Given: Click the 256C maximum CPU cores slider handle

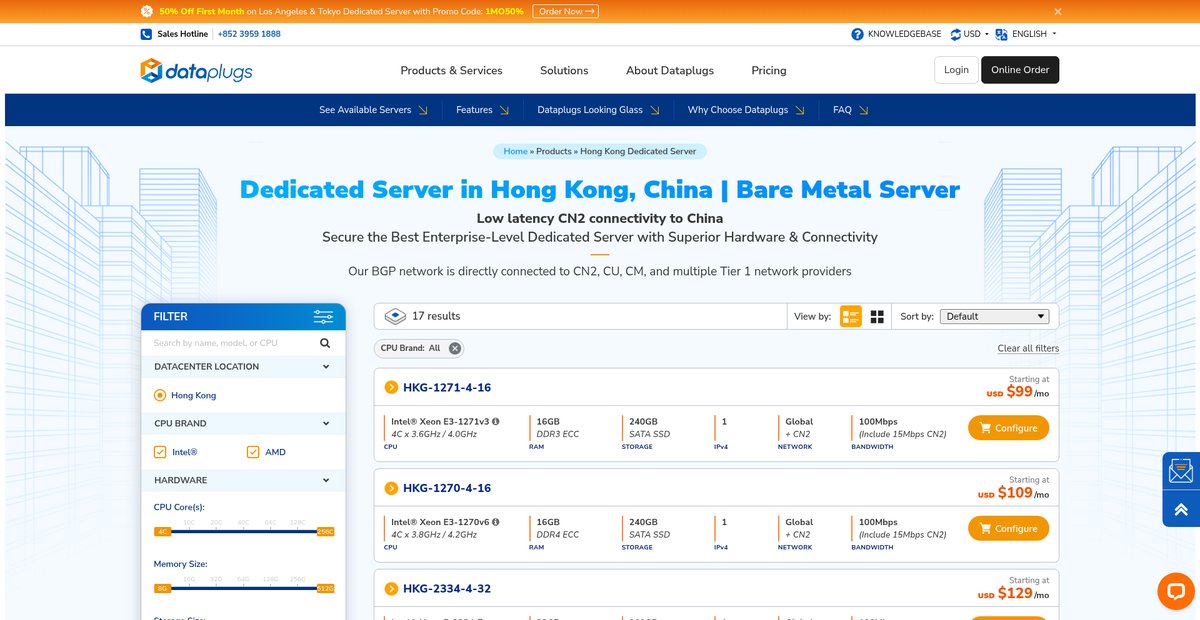Looking at the screenshot, I should pyautogui.click(x=325, y=531).
